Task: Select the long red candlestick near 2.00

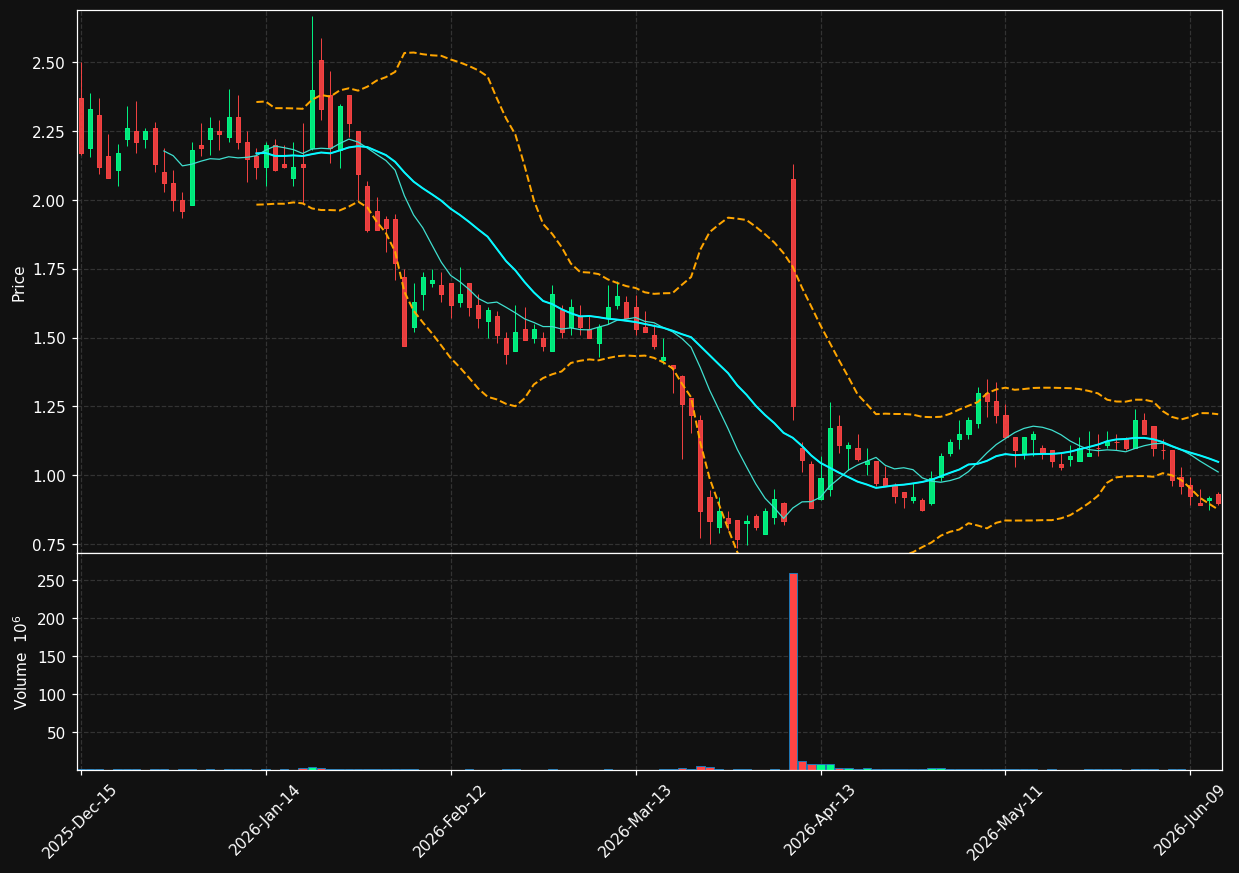Action: click(x=793, y=293)
